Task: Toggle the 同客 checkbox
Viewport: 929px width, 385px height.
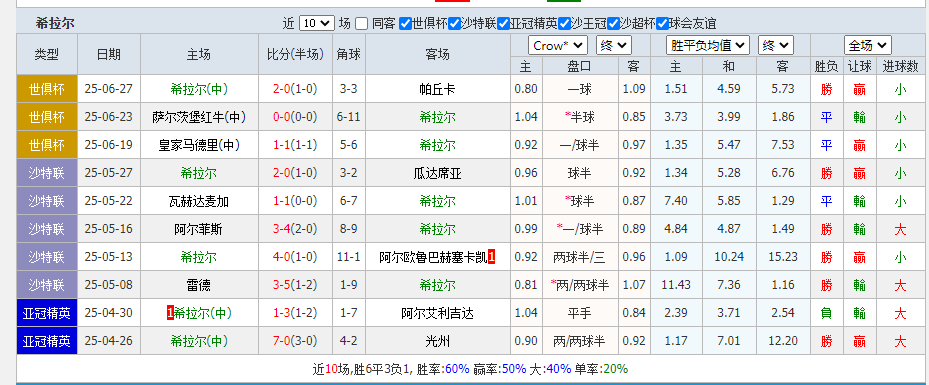Action: click(361, 24)
